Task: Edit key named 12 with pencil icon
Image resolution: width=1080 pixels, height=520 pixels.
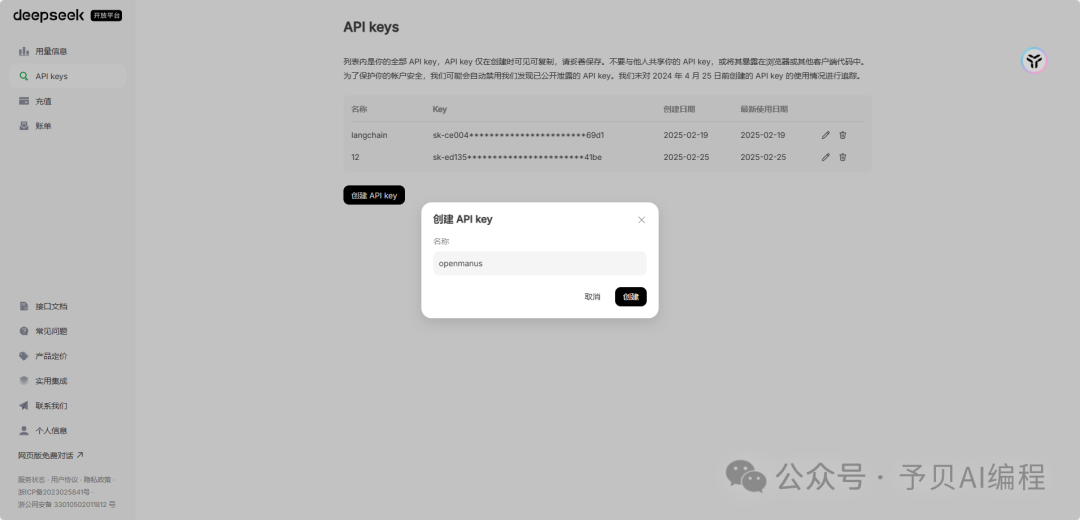Action: coord(825,157)
